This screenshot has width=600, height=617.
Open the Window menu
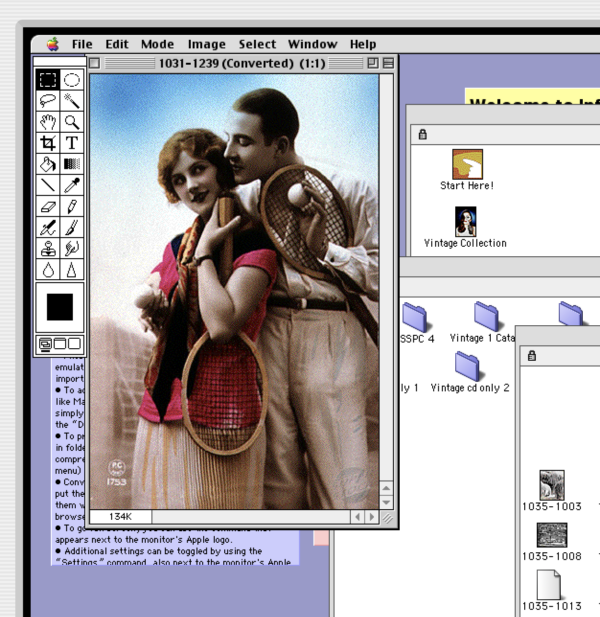pyautogui.click(x=312, y=44)
